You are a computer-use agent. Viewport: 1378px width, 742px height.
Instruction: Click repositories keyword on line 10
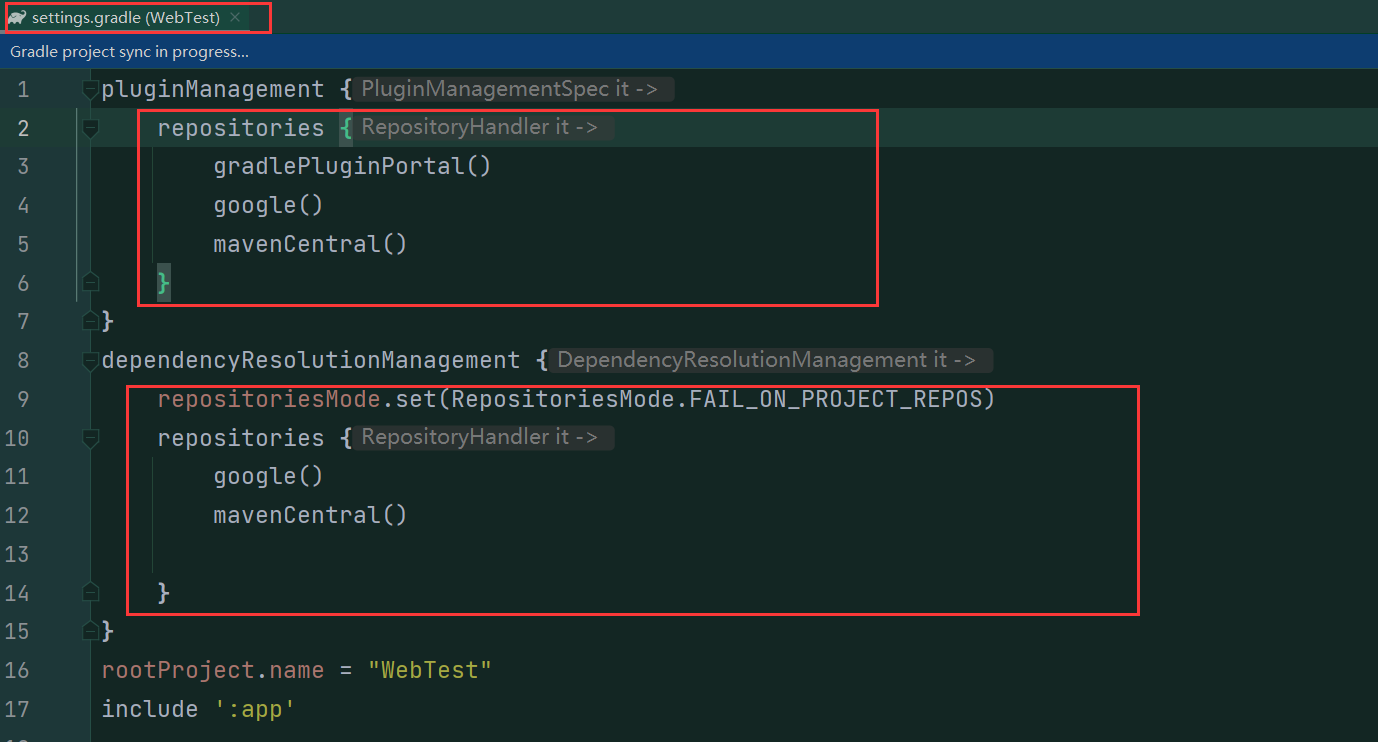point(241,438)
